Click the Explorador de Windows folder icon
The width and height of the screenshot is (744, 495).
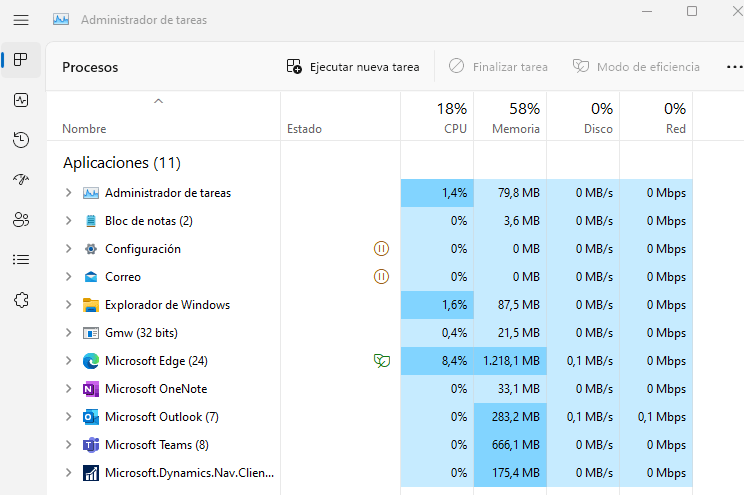(91, 305)
